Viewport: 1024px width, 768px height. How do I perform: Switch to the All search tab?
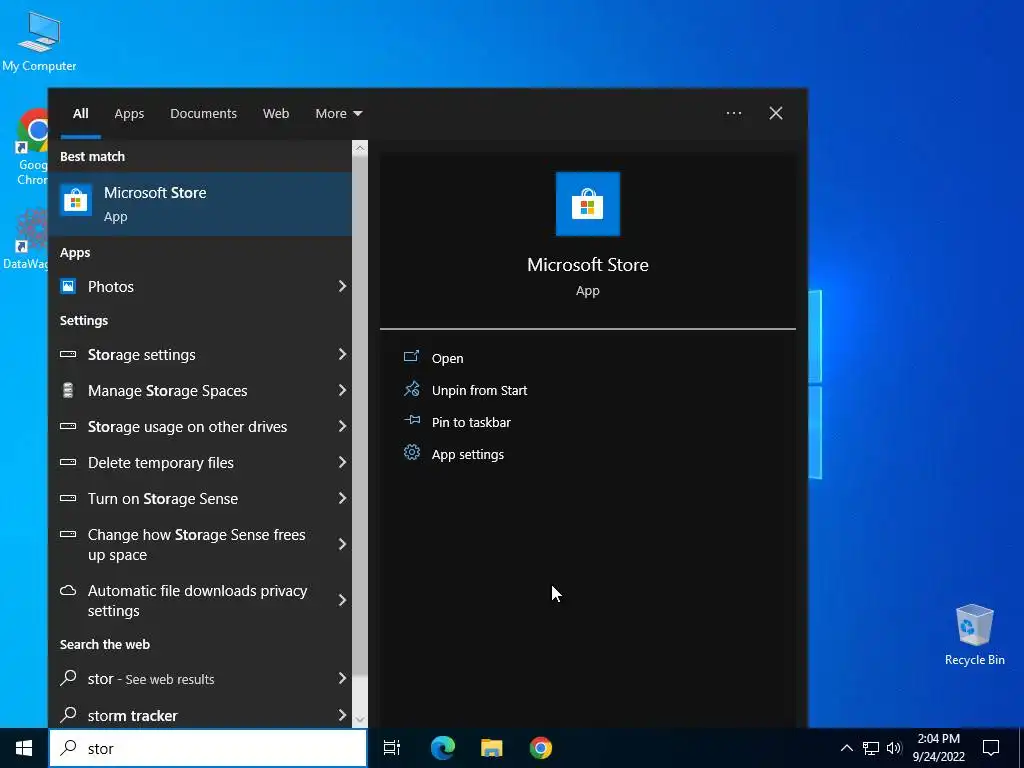[x=80, y=113]
